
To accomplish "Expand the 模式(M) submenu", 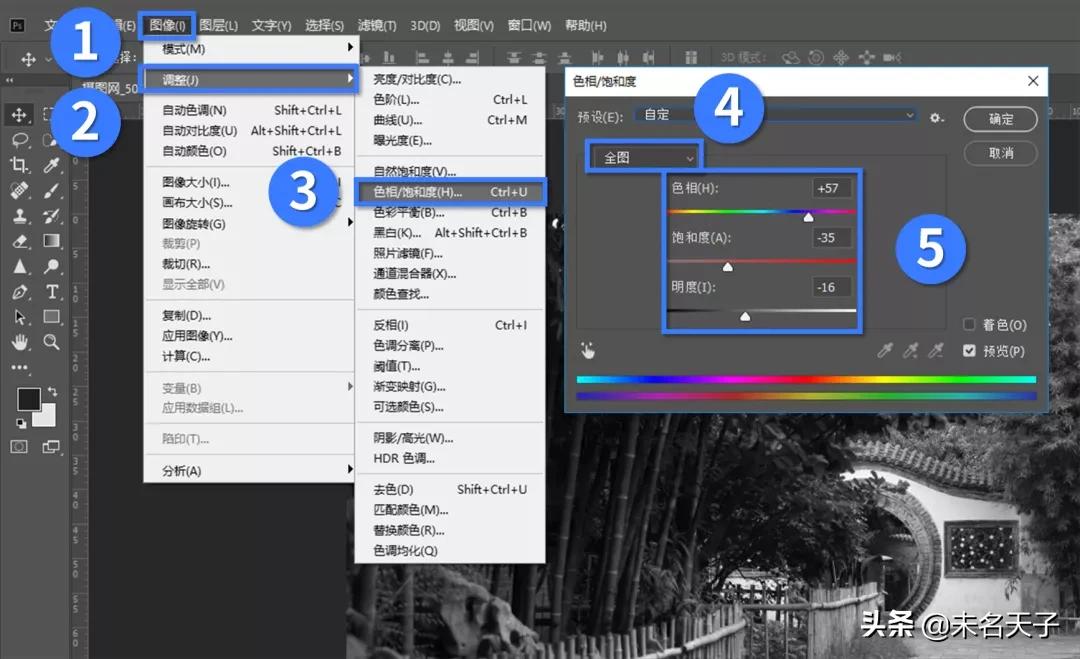I will click(x=250, y=49).
